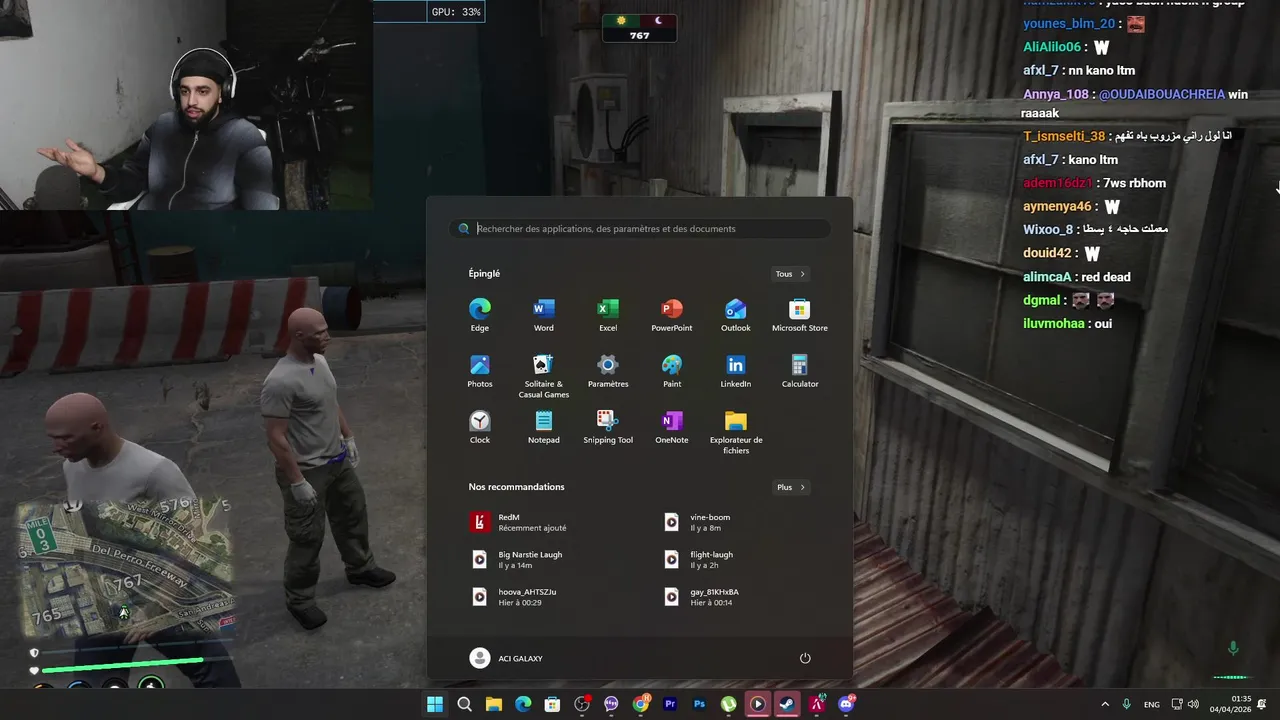Open the media player taskbar icon

pyautogui.click(x=758, y=704)
